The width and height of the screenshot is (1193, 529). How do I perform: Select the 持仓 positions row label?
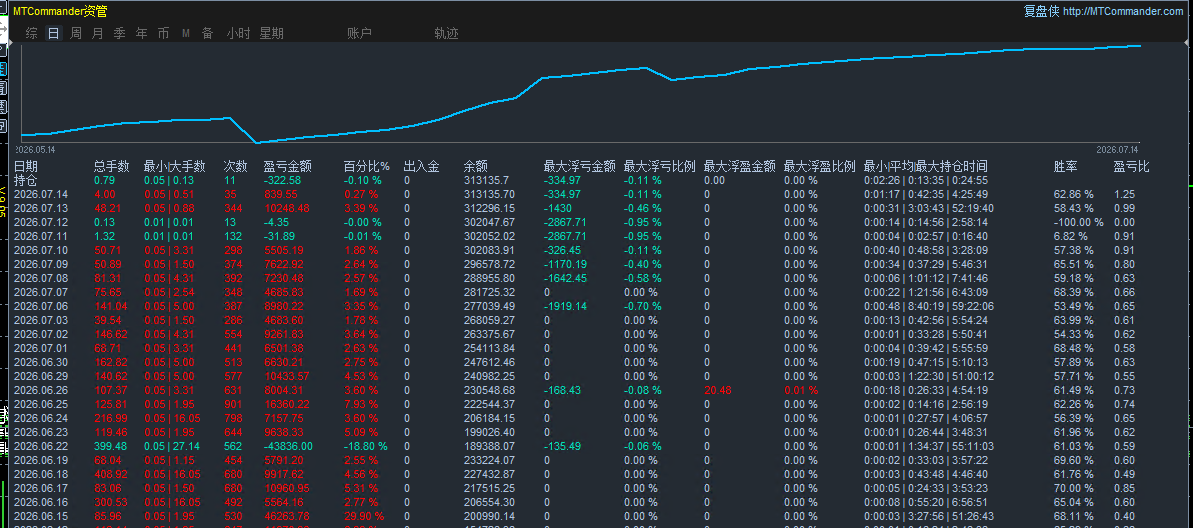[25, 180]
